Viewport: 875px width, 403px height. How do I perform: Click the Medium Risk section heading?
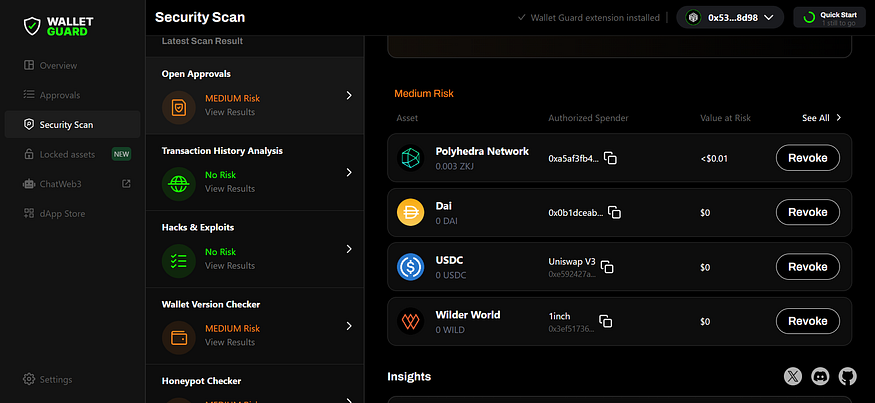(x=424, y=94)
